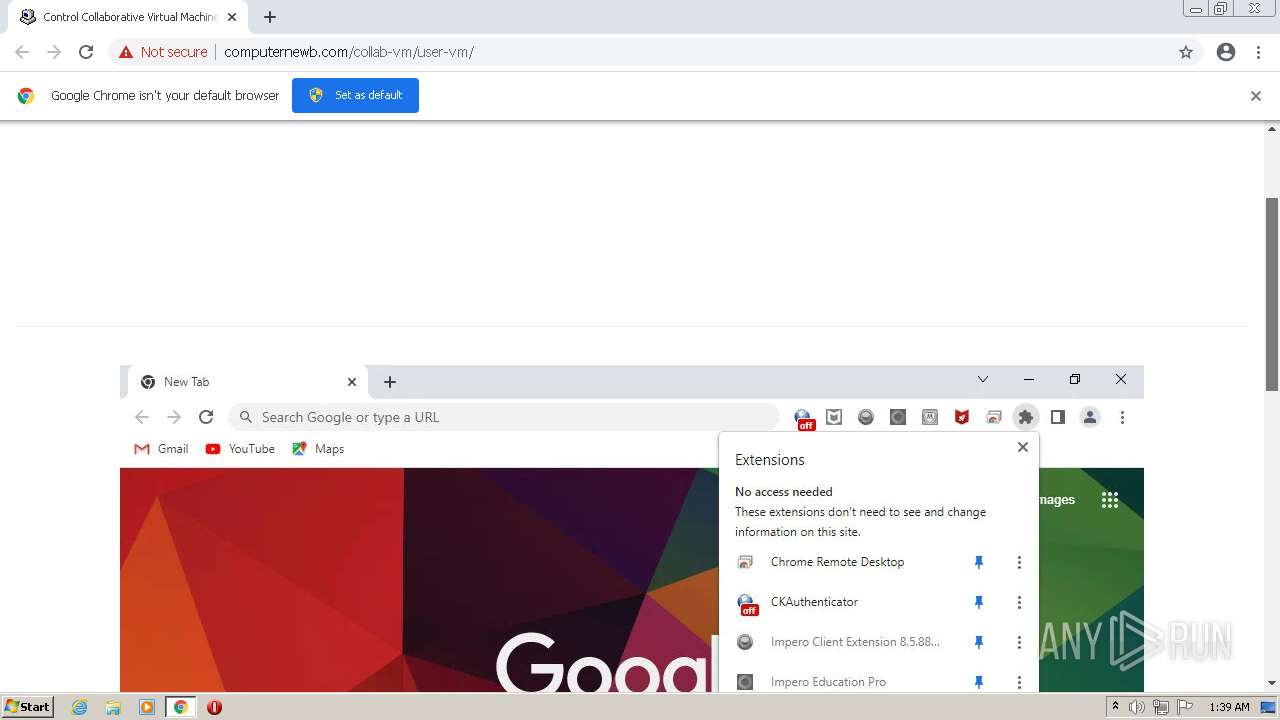
Task: Switch to Chrome taskbar button
Action: click(181, 707)
